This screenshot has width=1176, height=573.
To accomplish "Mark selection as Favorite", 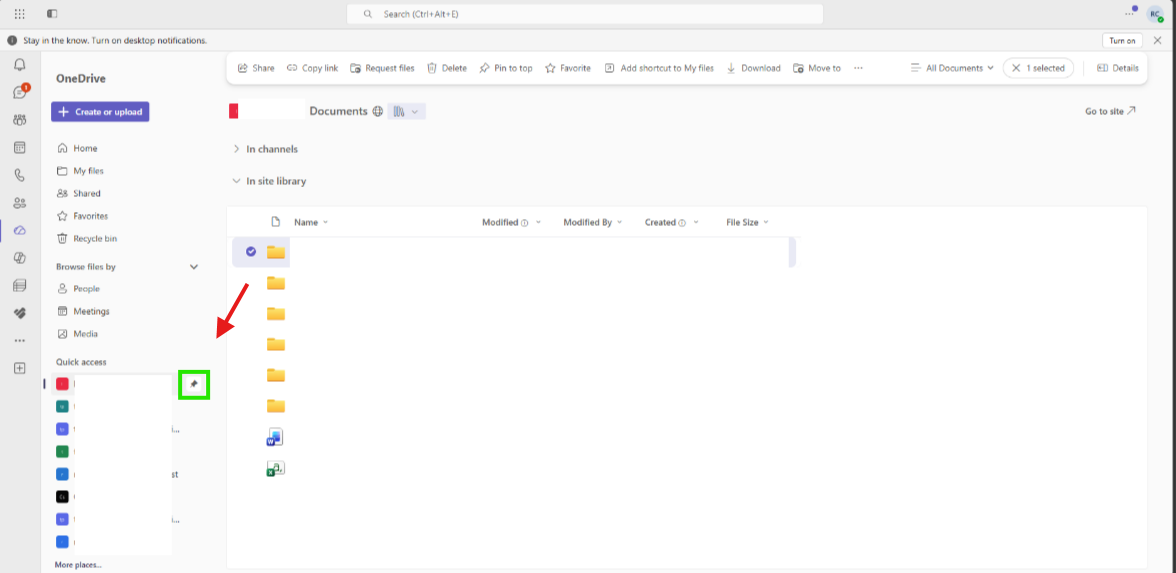I will pos(568,68).
